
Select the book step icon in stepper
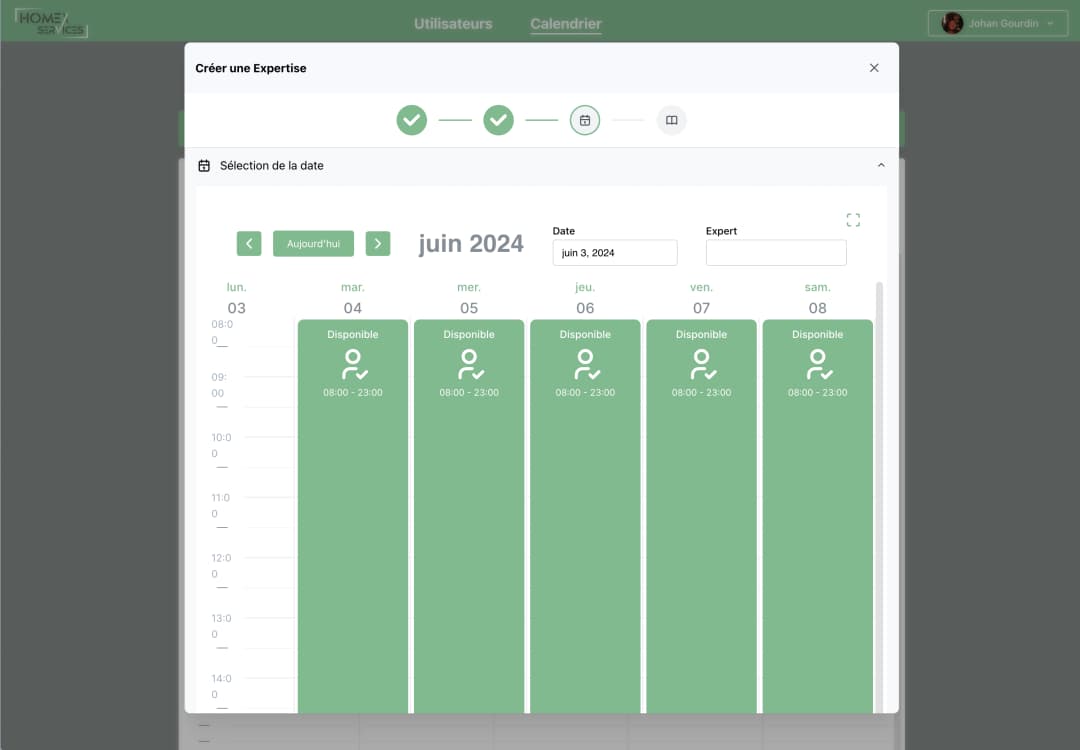672,120
